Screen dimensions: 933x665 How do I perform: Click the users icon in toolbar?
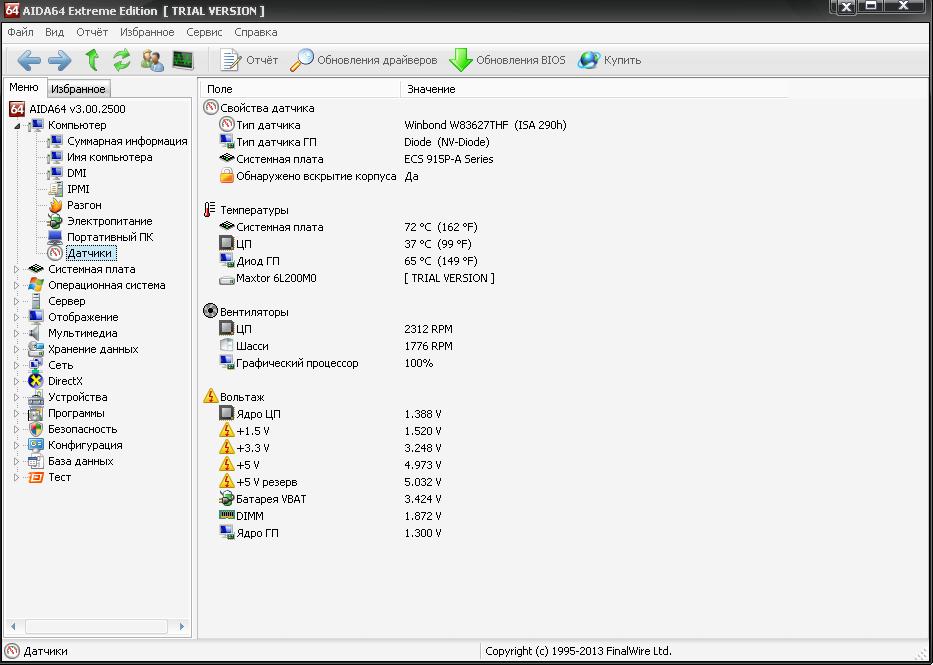tap(152, 60)
